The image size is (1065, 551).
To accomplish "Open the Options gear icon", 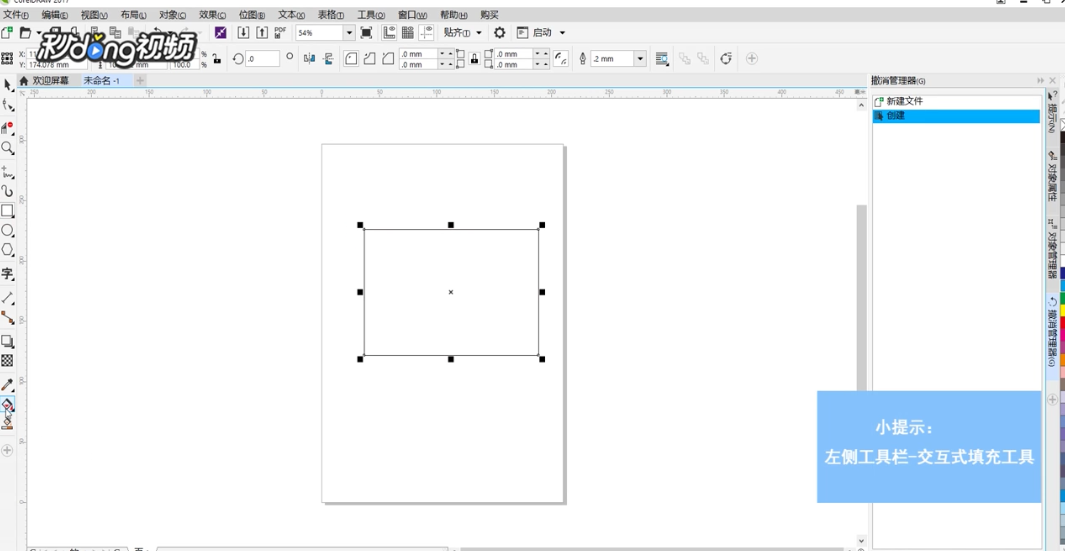I will click(499, 33).
